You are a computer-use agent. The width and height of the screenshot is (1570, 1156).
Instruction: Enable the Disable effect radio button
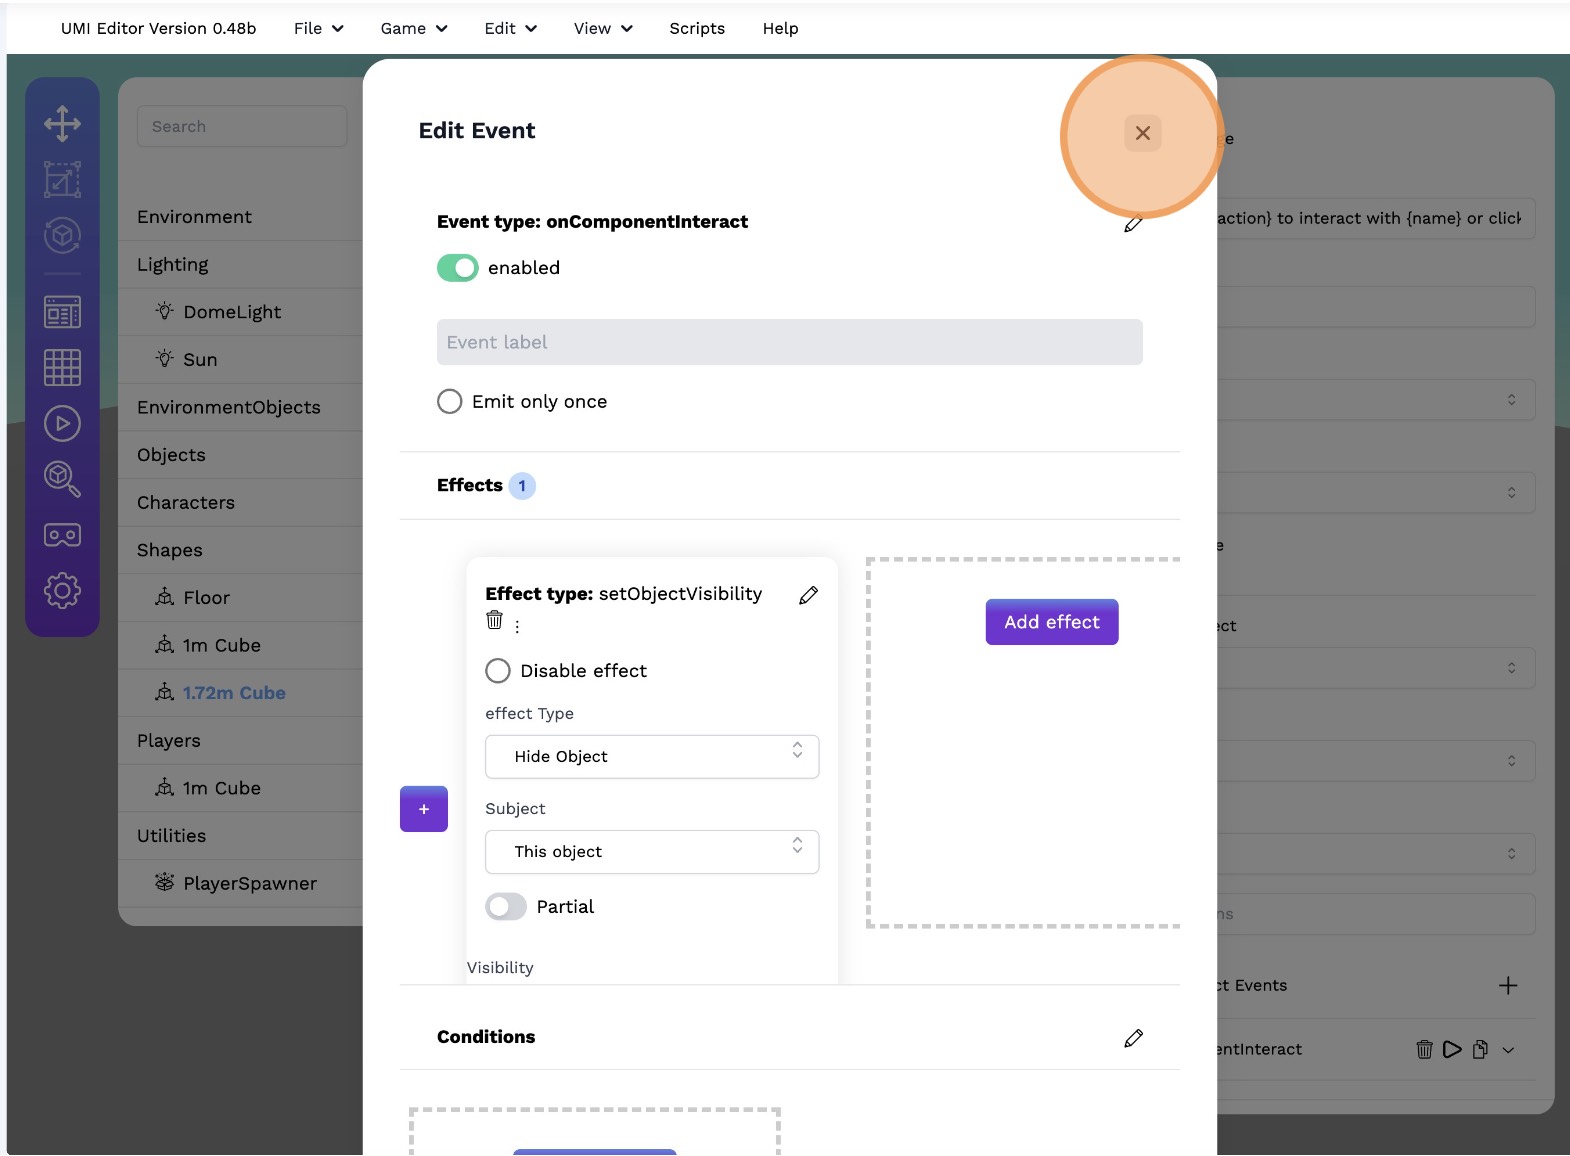click(x=498, y=671)
